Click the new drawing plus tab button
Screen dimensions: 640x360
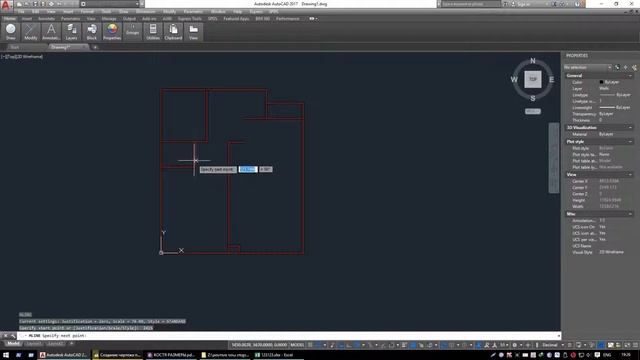click(95, 47)
